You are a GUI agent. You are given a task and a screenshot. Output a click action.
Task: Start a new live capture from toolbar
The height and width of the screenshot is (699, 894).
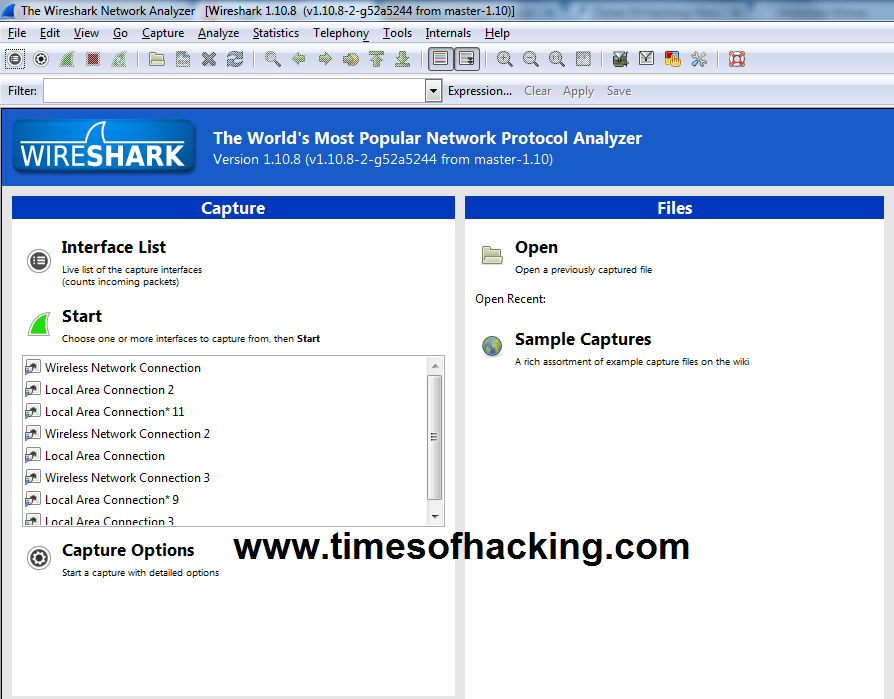click(x=67, y=59)
